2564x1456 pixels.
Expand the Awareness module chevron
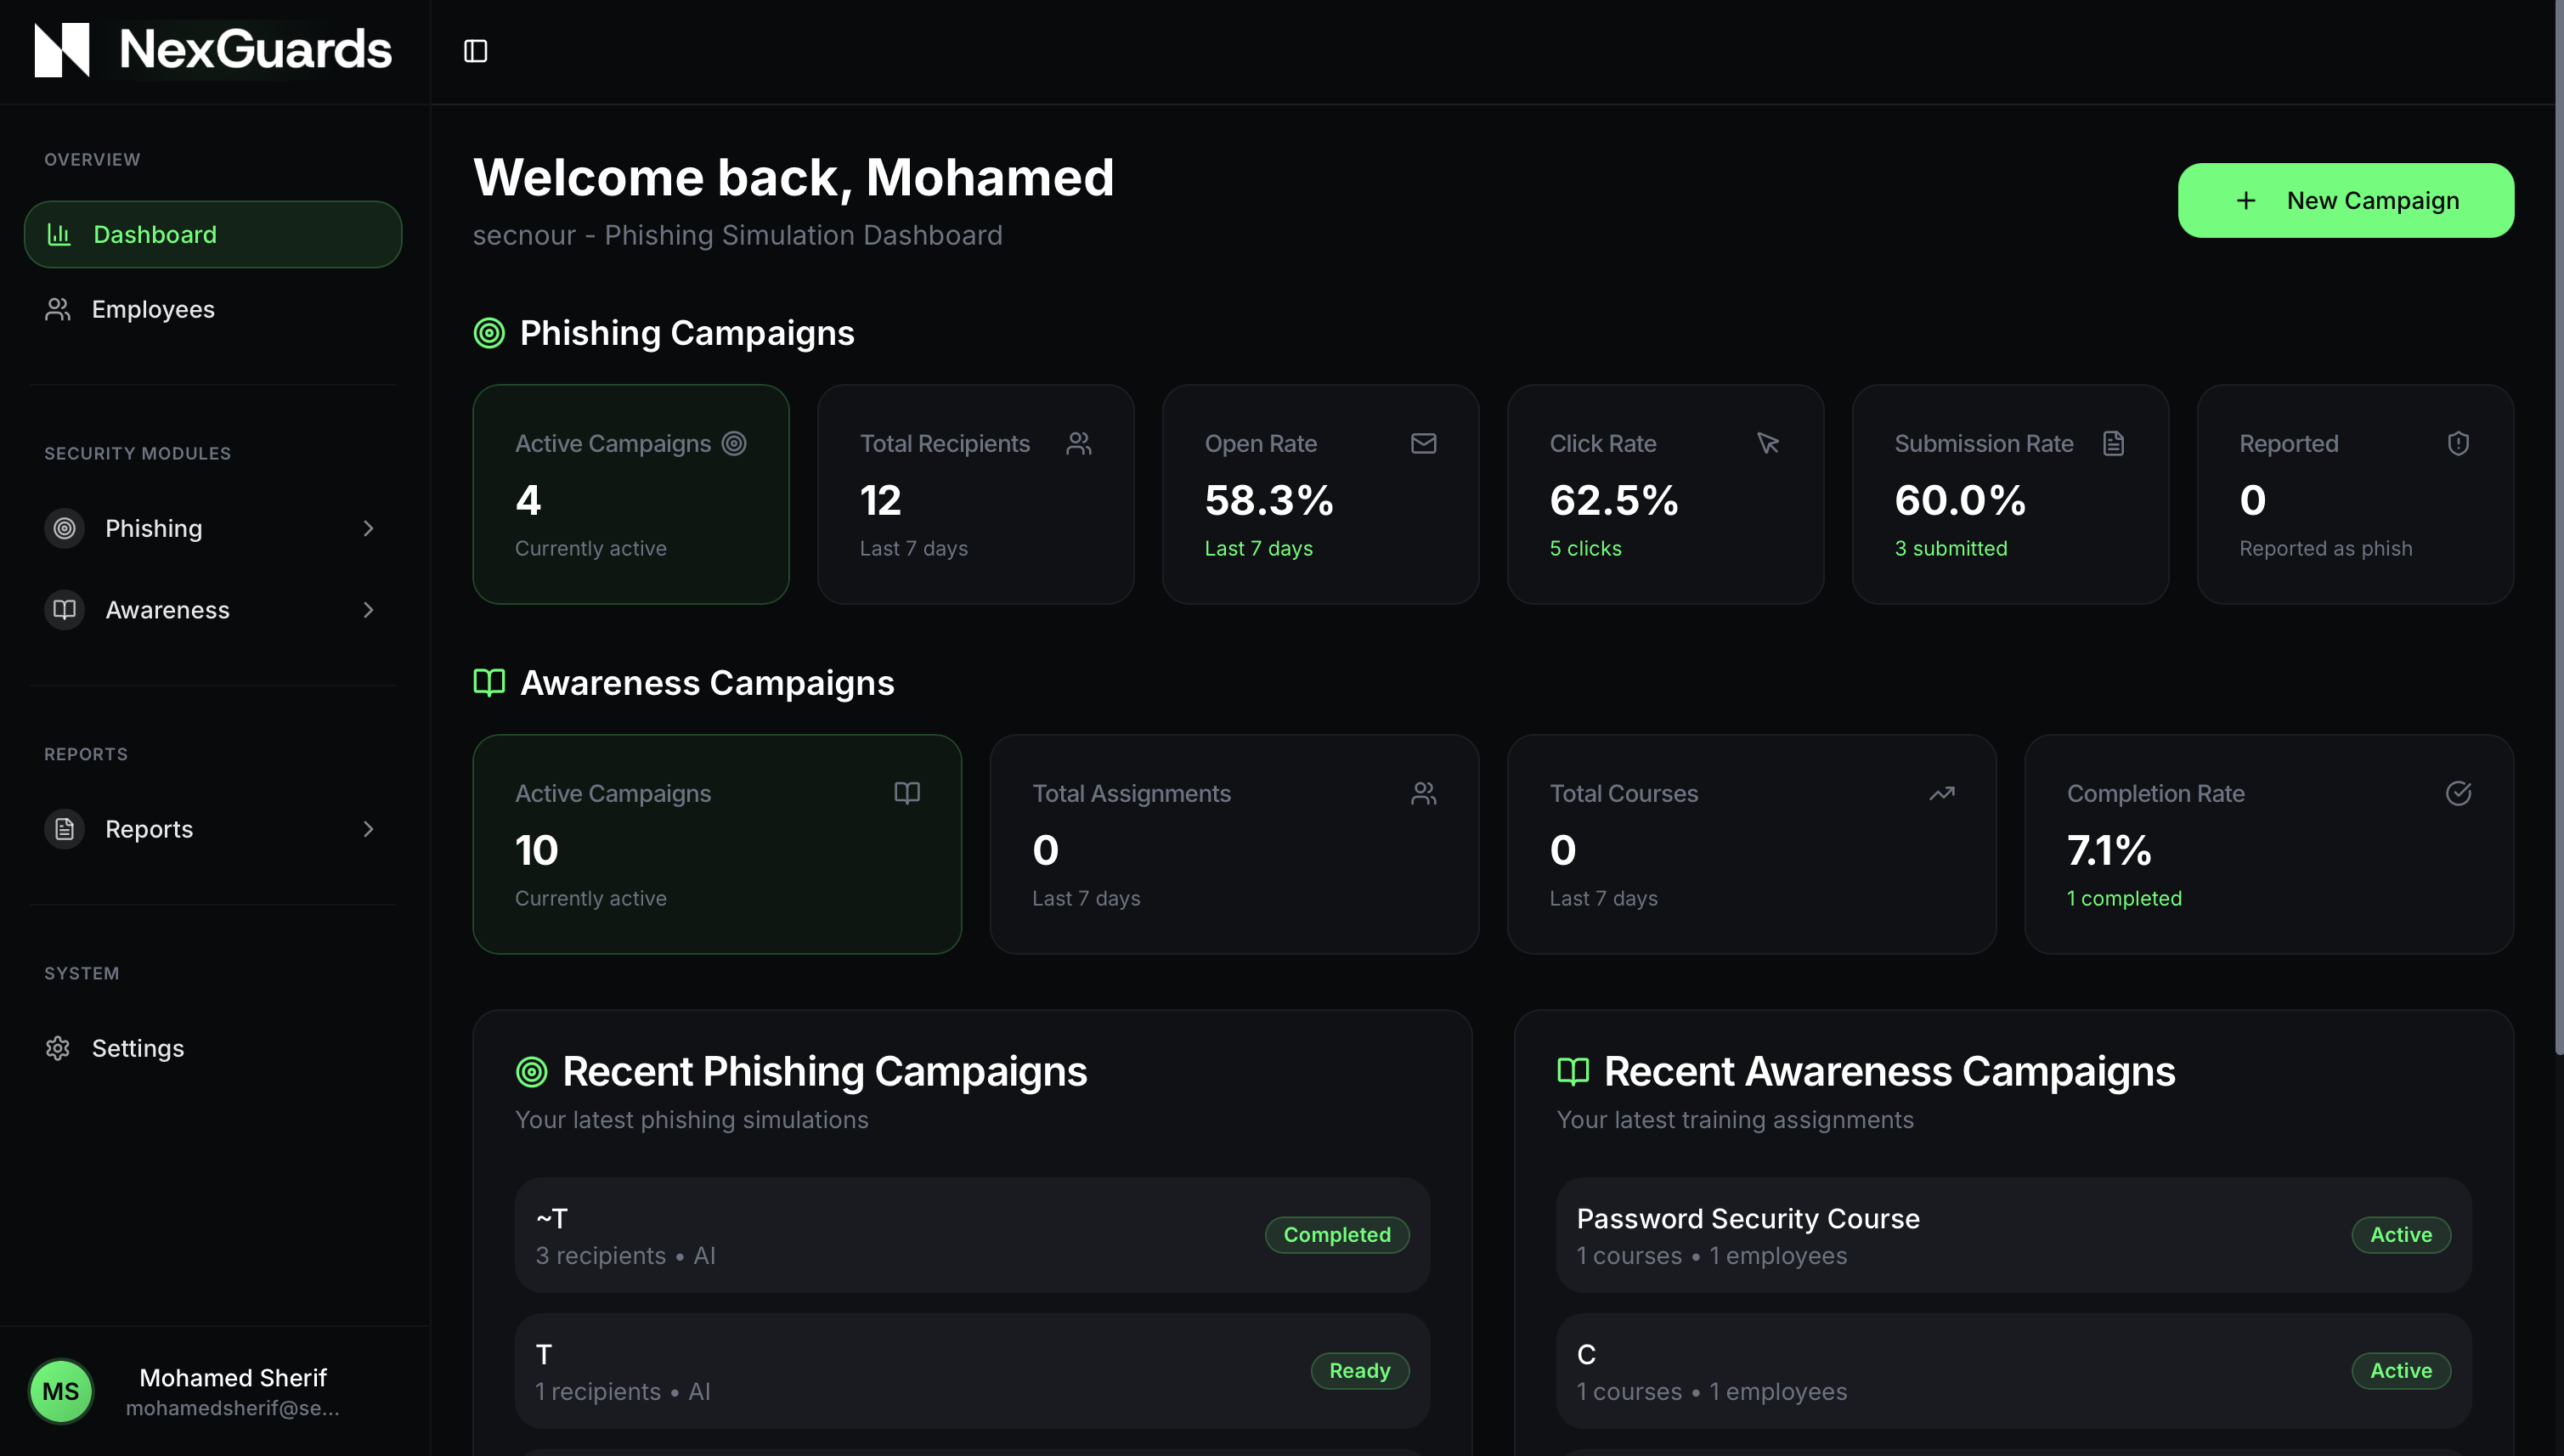(x=368, y=610)
